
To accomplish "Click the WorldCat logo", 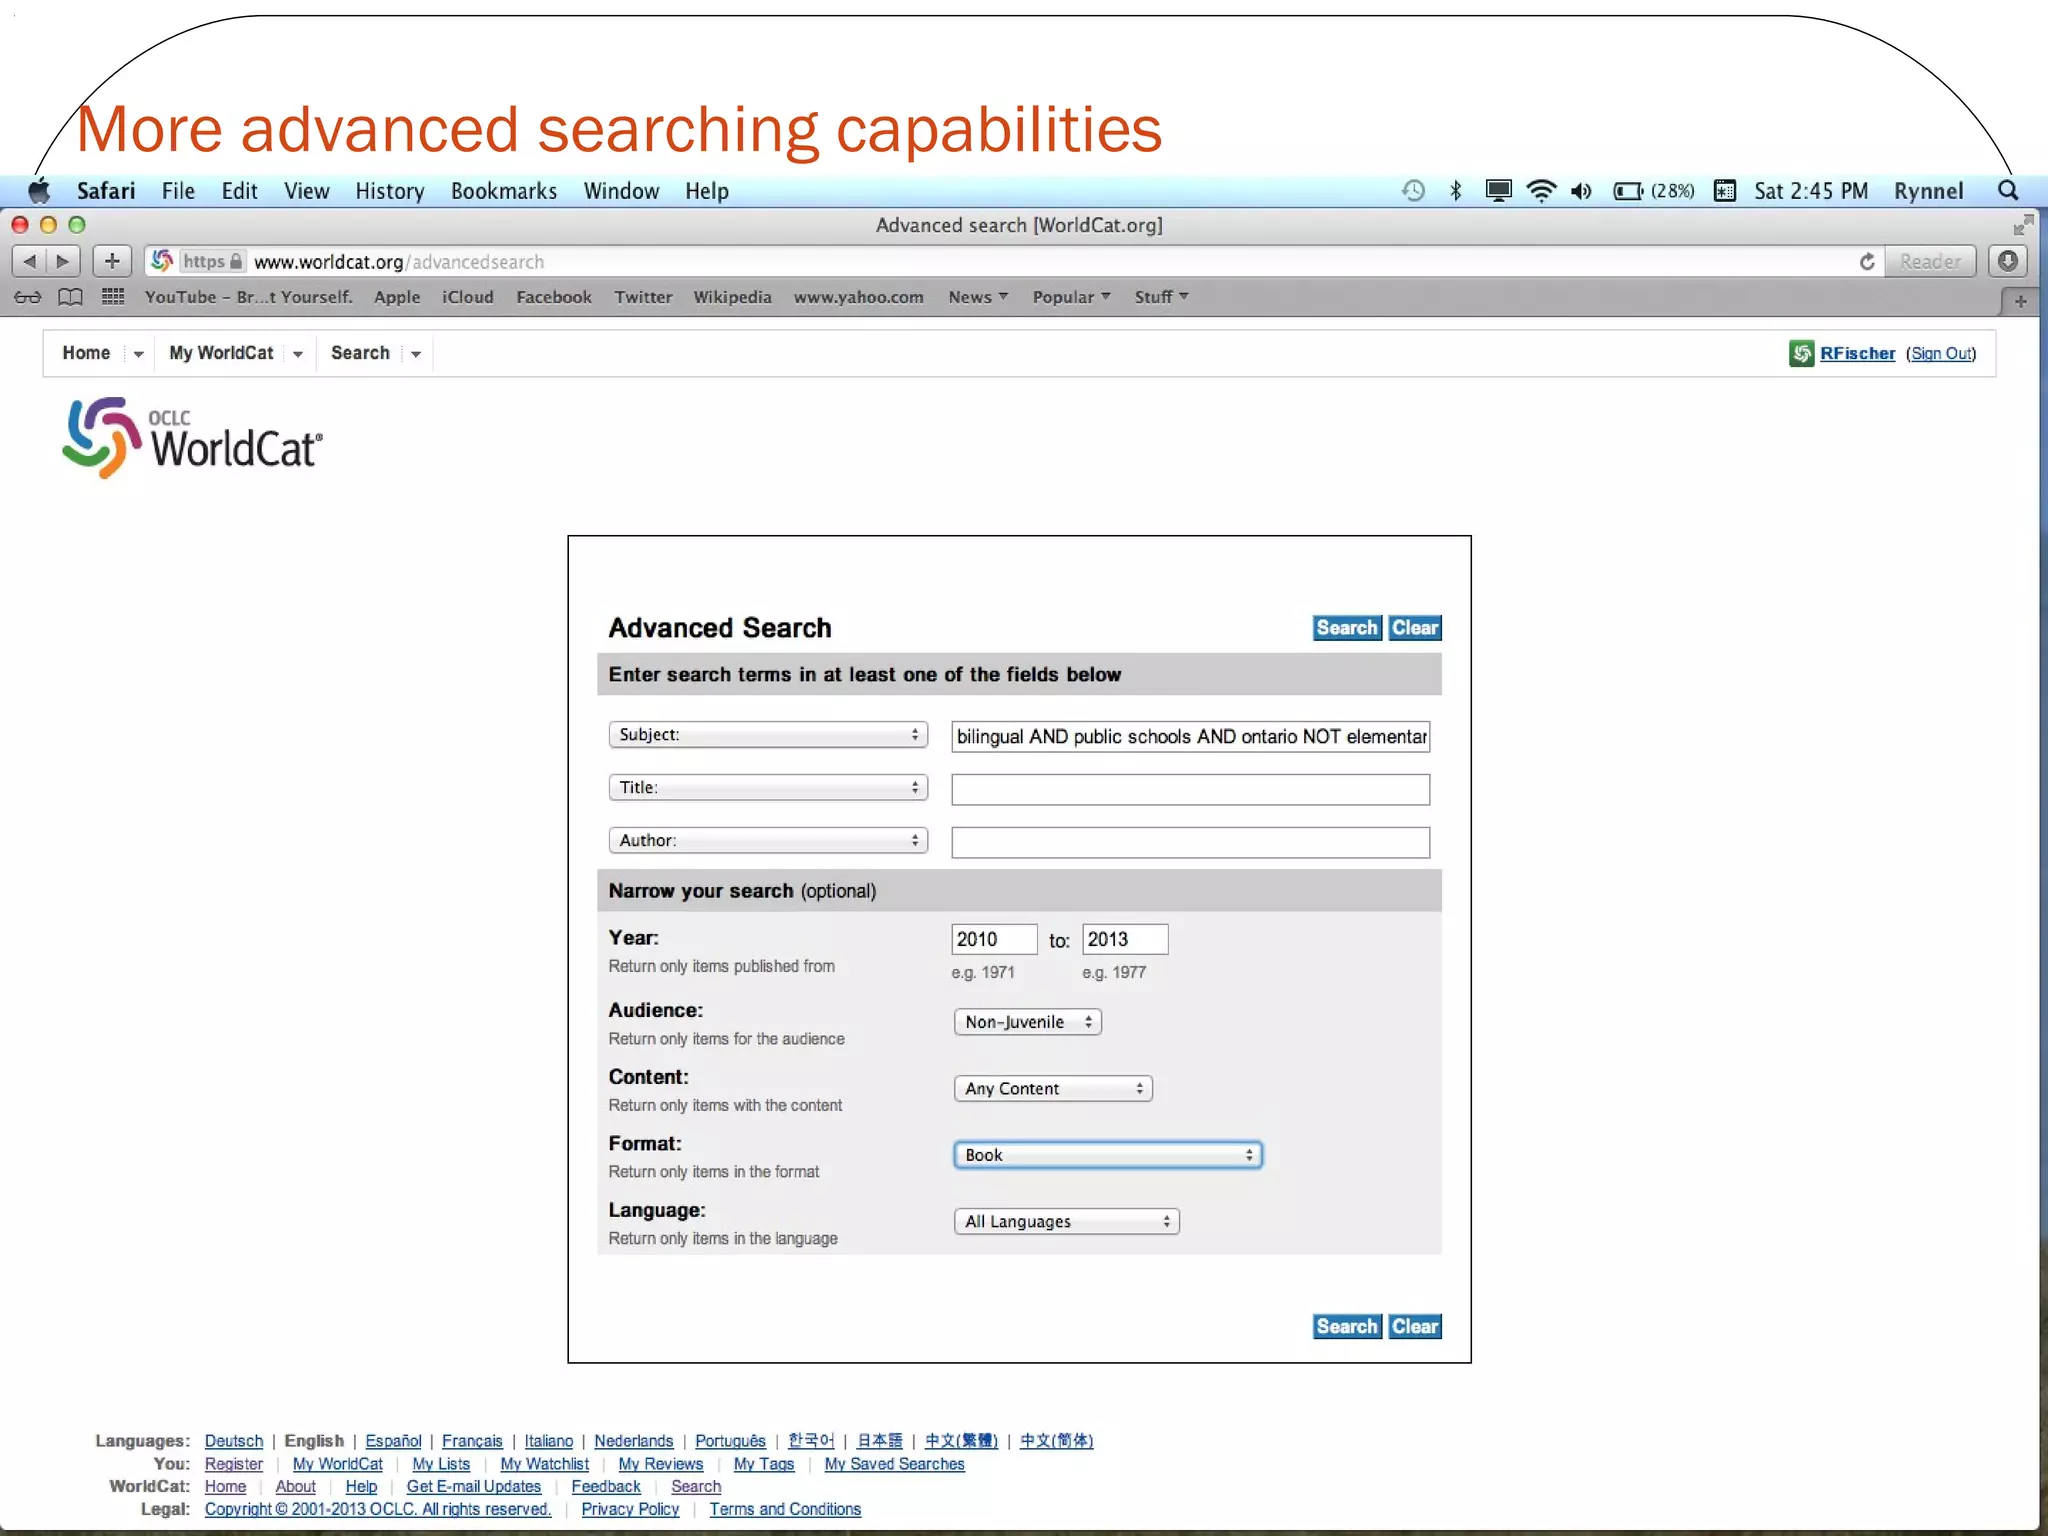I will pos(193,438).
